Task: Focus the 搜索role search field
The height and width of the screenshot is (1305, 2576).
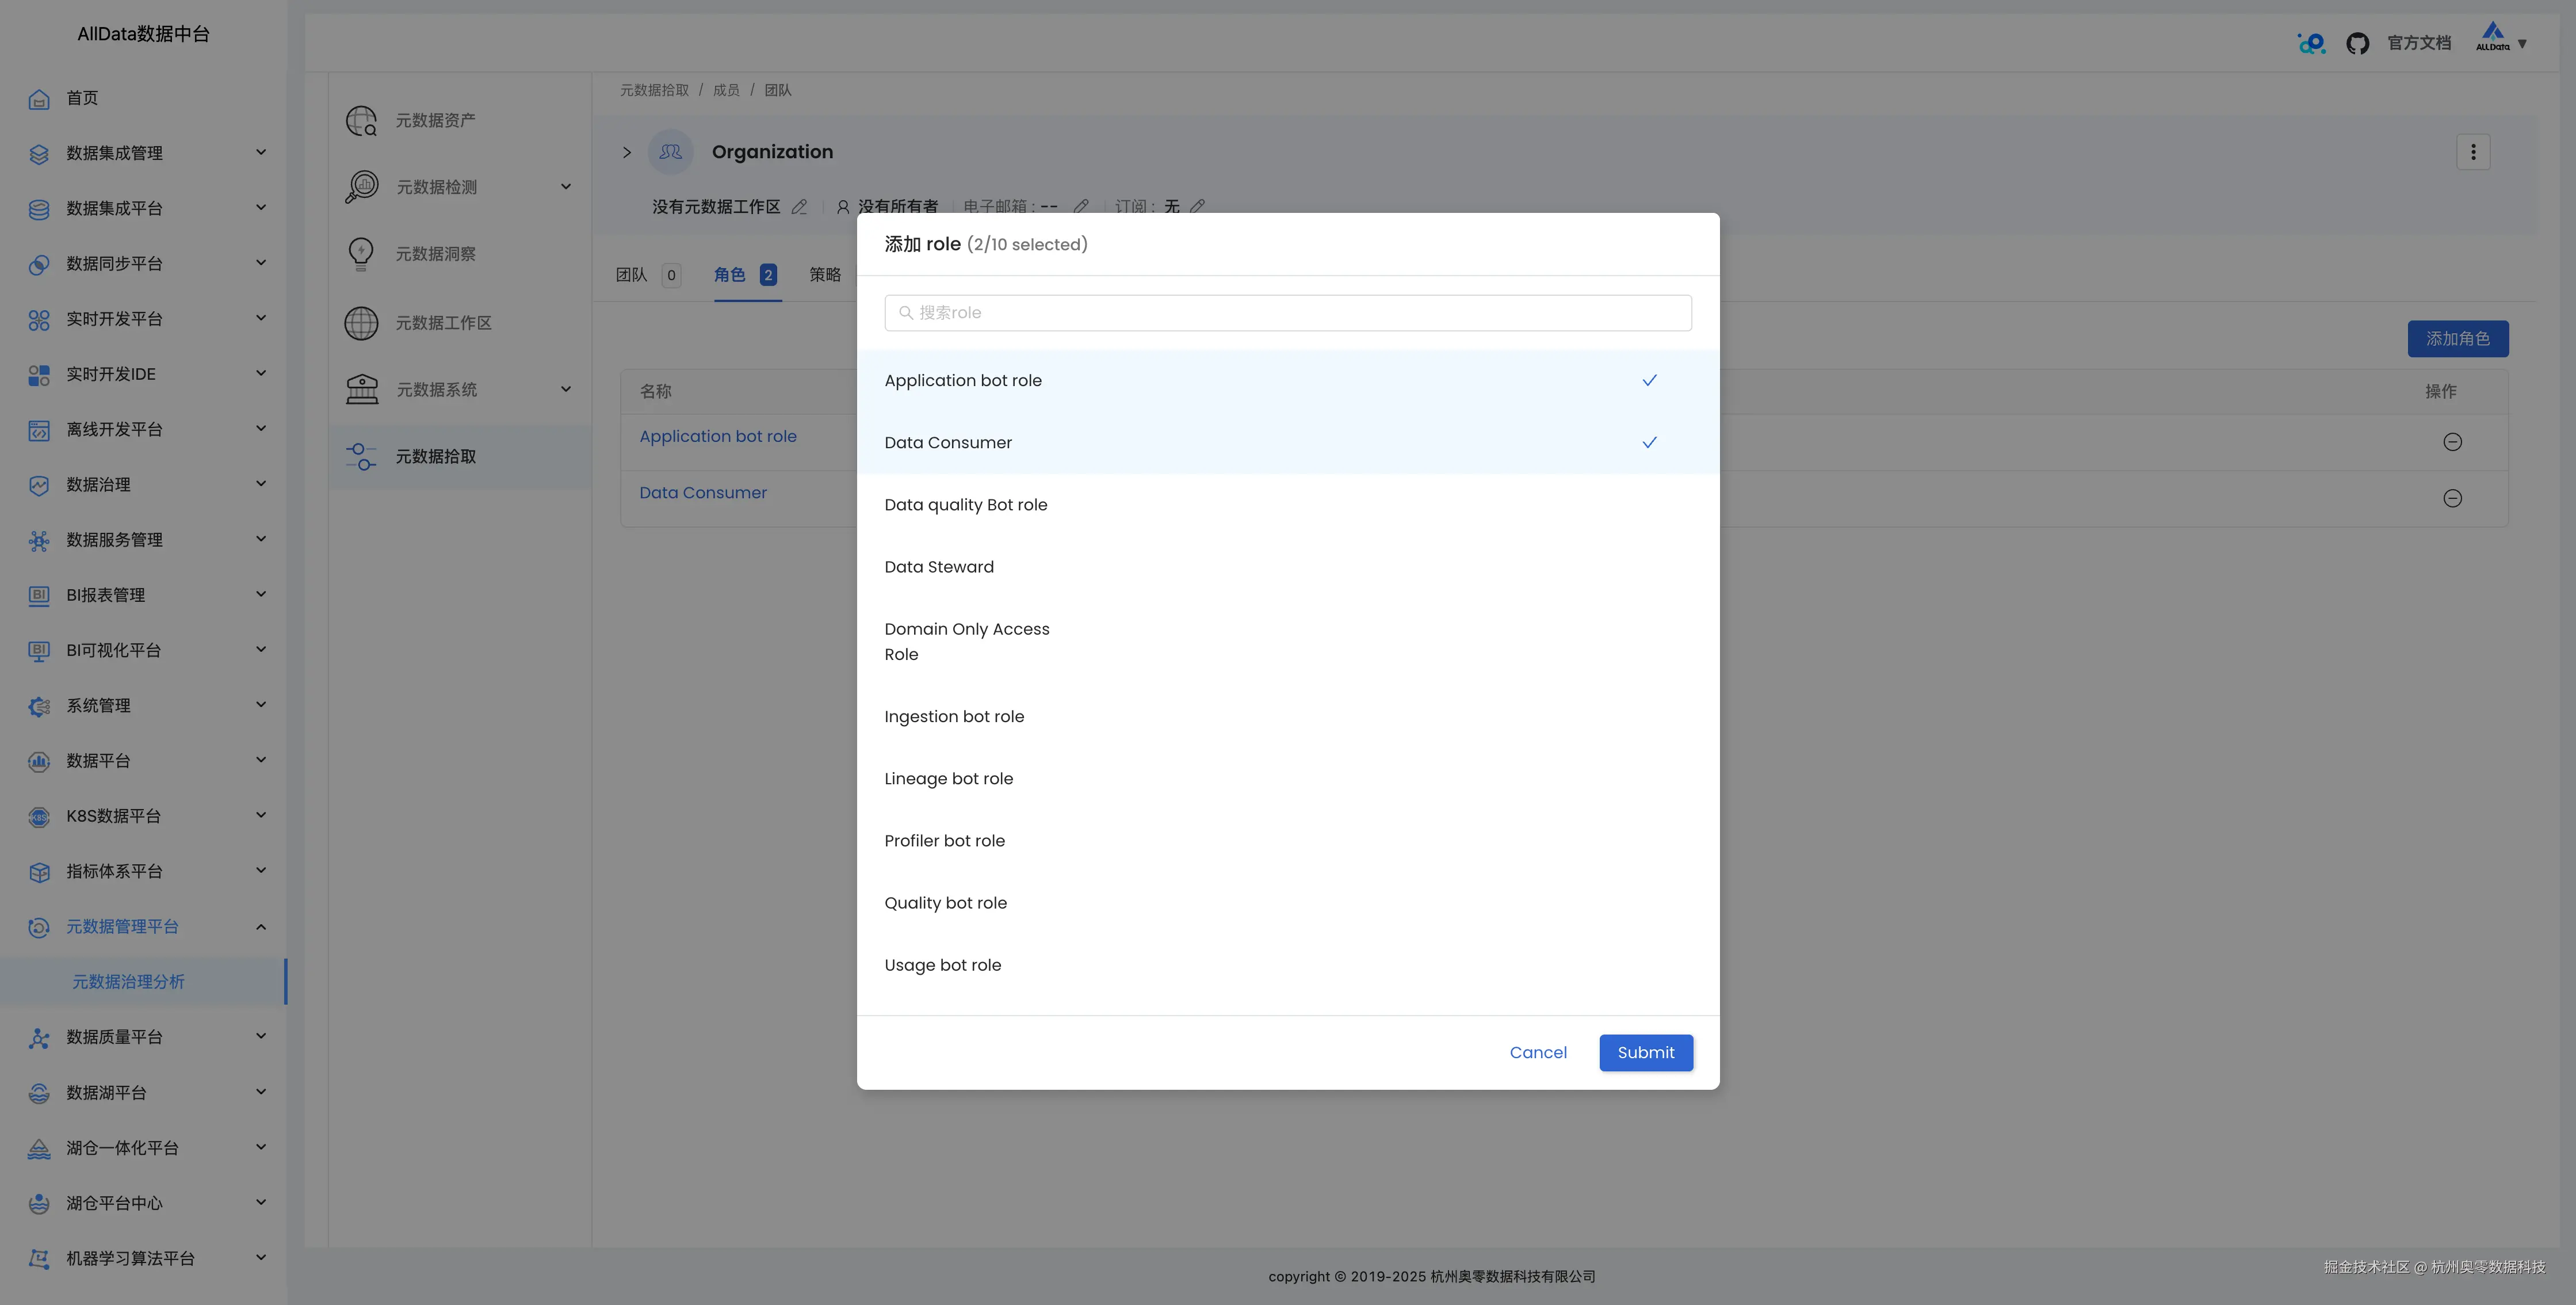Action: click(x=1287, y=313)
